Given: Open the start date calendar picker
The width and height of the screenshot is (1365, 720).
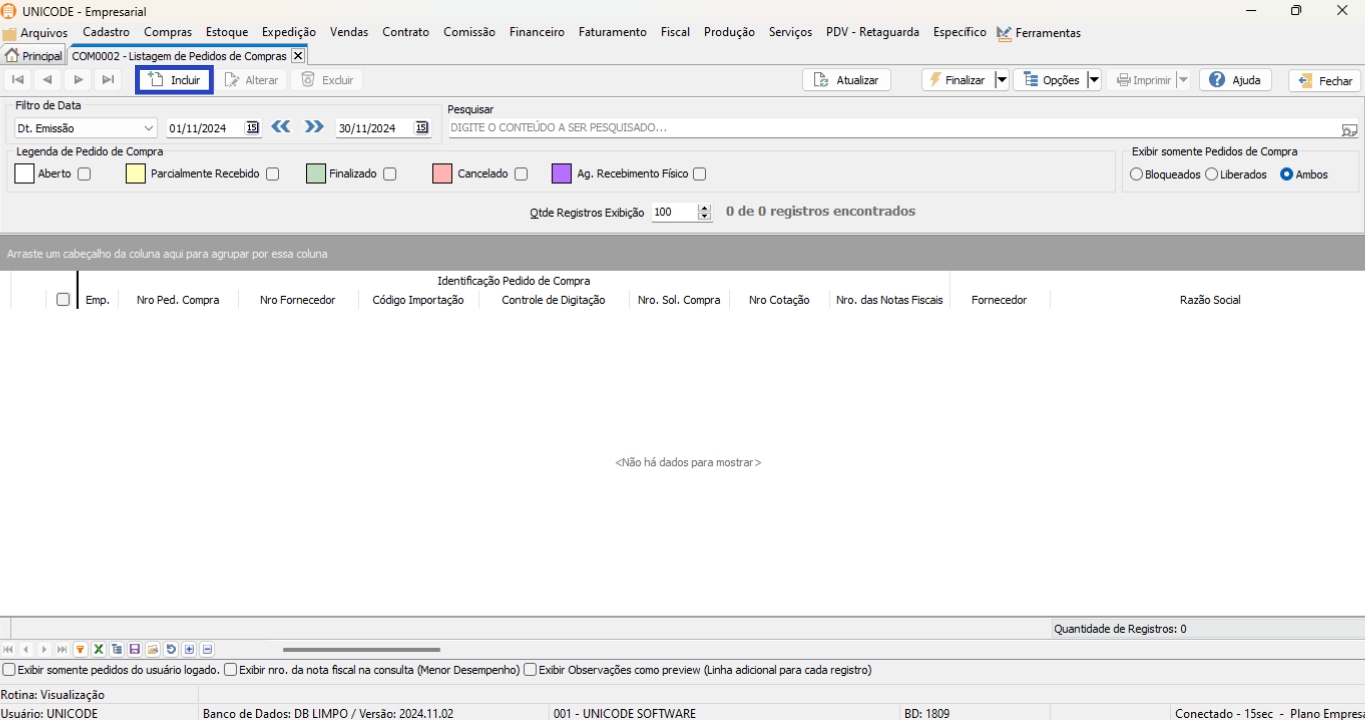Looking at the screenshot, I should point(252,128).
